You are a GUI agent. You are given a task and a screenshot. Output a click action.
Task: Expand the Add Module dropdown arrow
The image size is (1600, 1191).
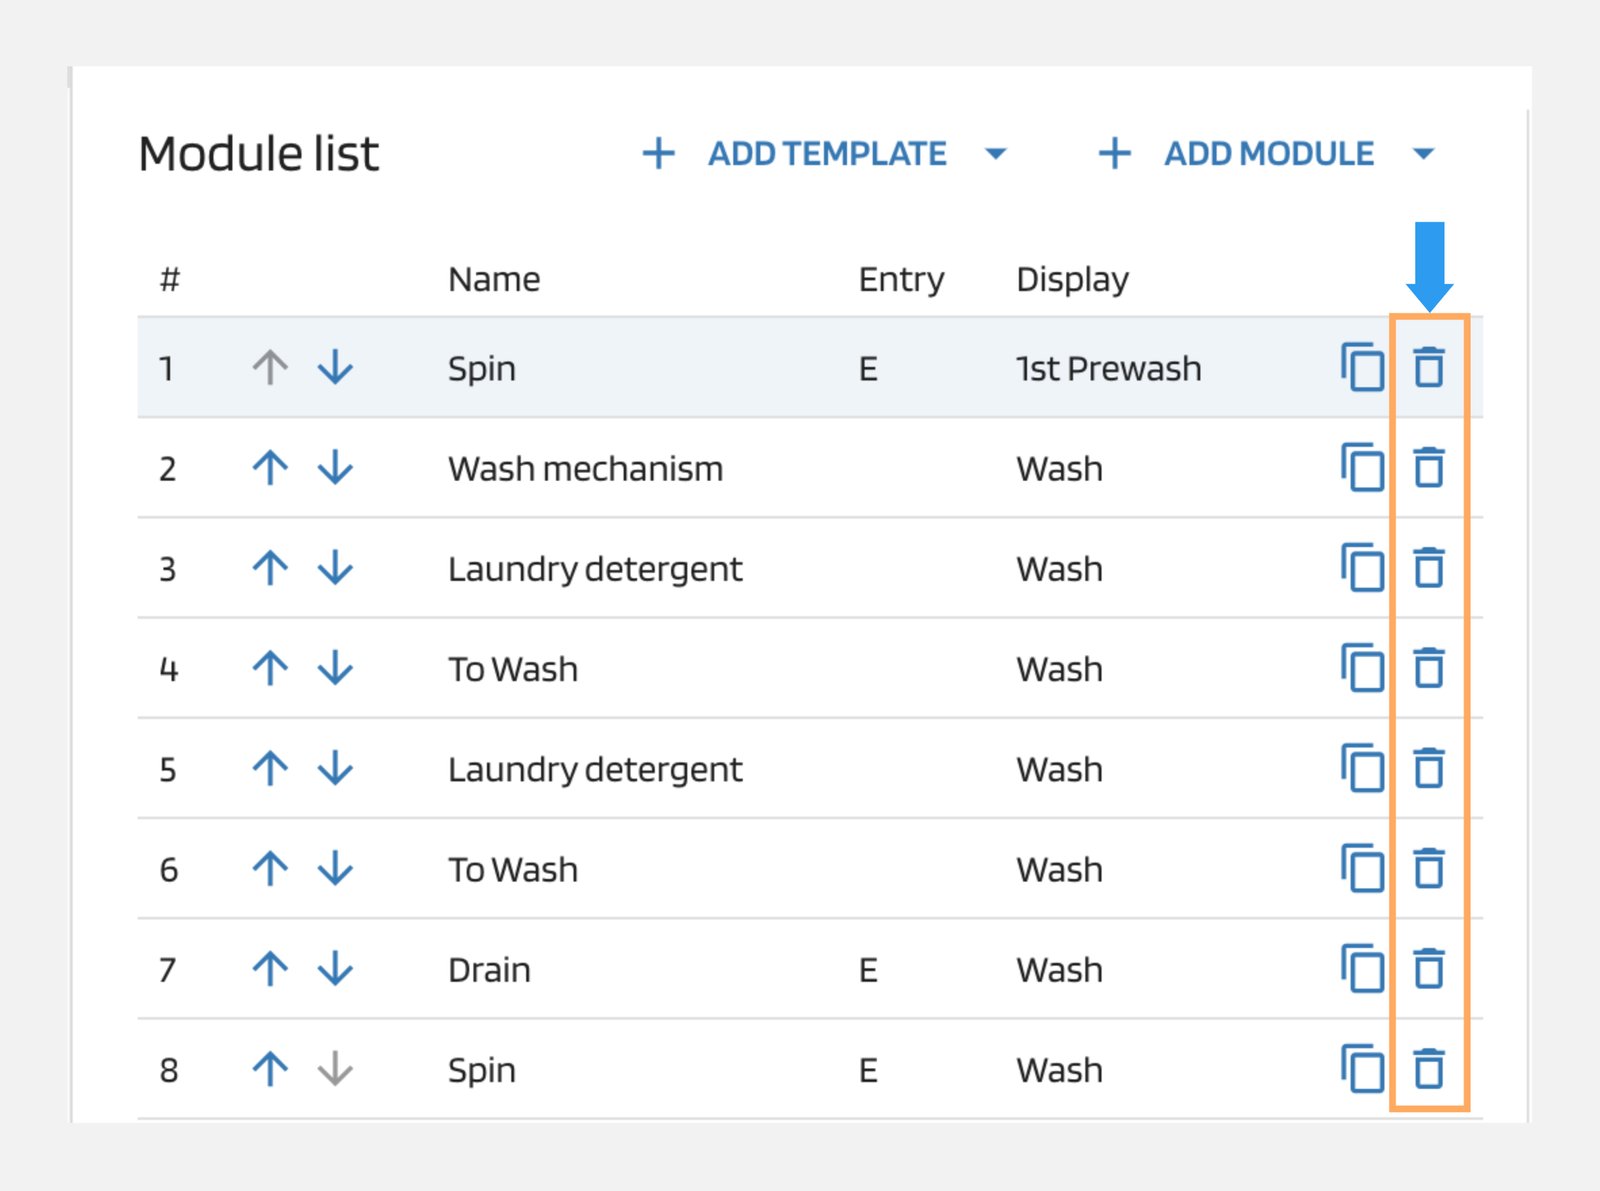click(x=1423, y=154)
